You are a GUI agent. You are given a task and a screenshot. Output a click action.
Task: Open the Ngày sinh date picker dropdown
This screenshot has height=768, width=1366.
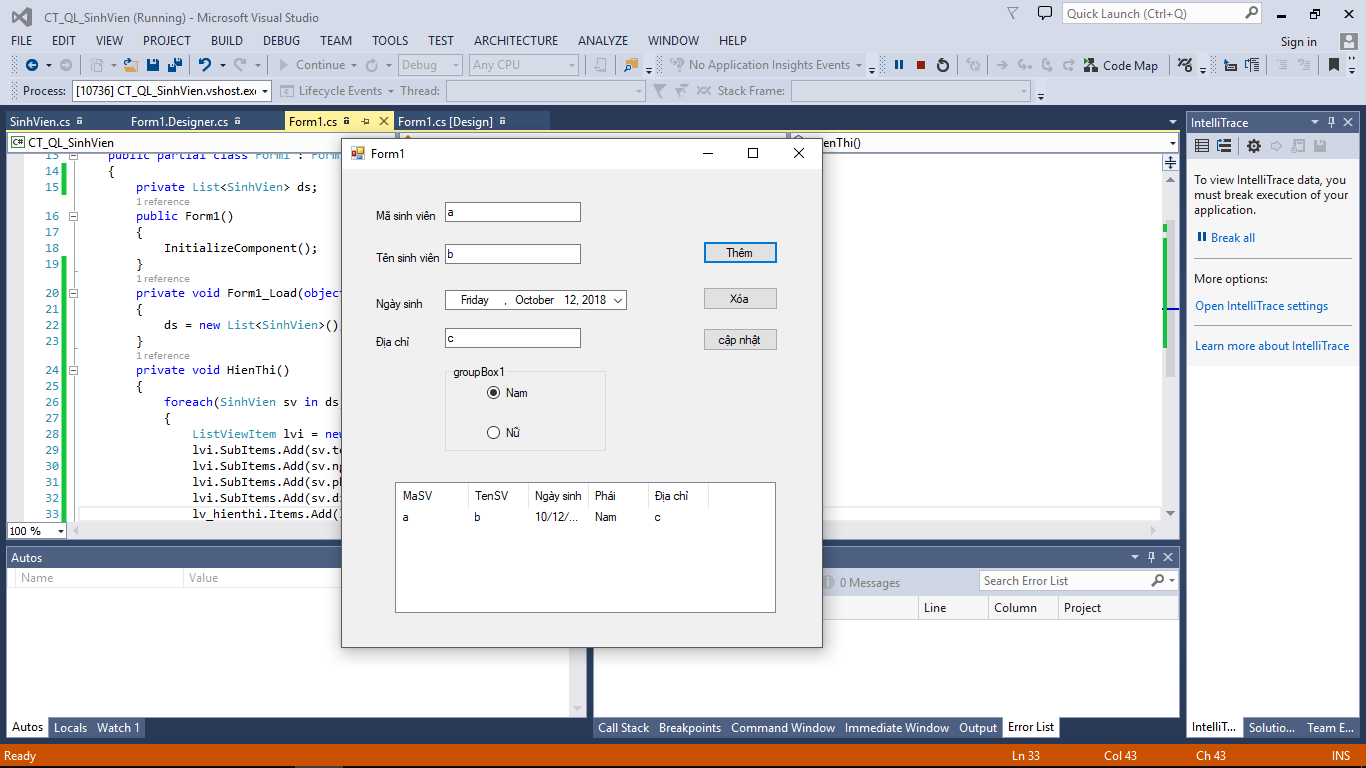618,299
